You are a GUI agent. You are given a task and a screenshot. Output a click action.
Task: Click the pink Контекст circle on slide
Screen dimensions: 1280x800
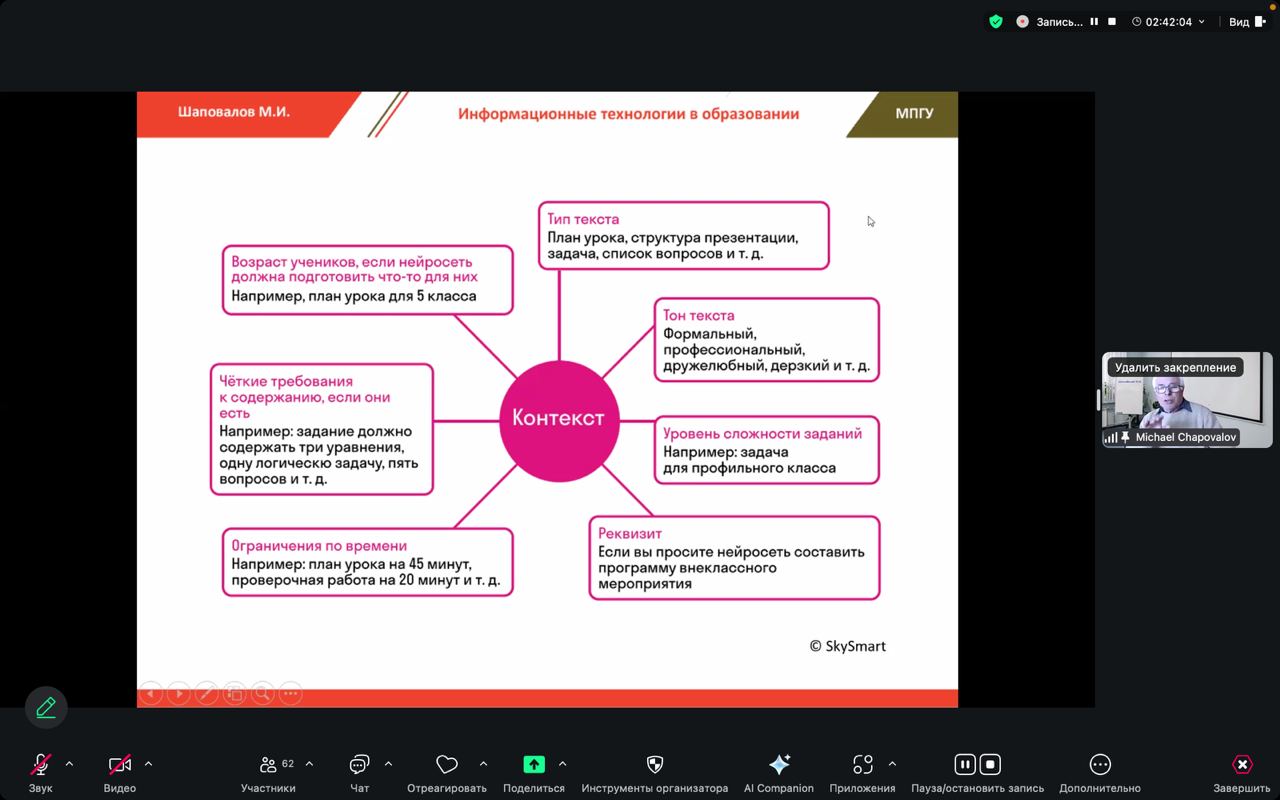[559, 420]
